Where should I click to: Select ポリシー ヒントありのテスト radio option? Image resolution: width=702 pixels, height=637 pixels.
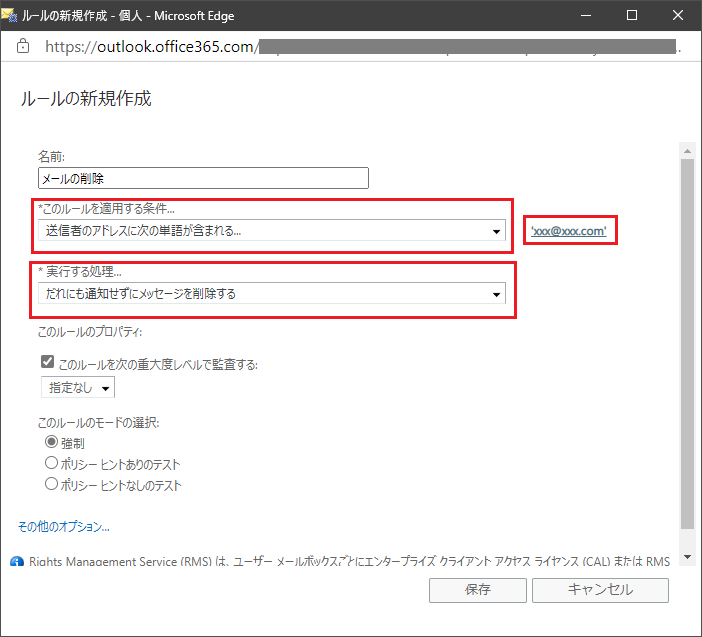click(52, 463)
